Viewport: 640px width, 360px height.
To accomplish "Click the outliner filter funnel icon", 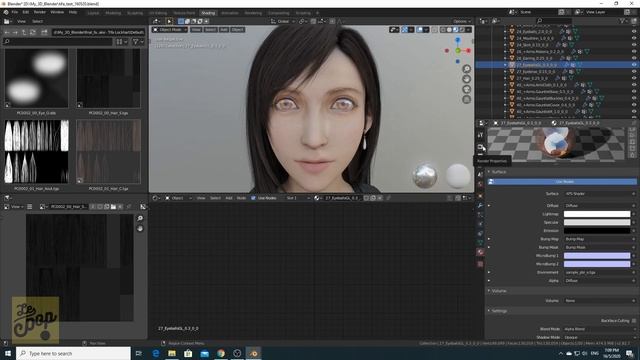I will pyautogui.click(x=623, y=20).
